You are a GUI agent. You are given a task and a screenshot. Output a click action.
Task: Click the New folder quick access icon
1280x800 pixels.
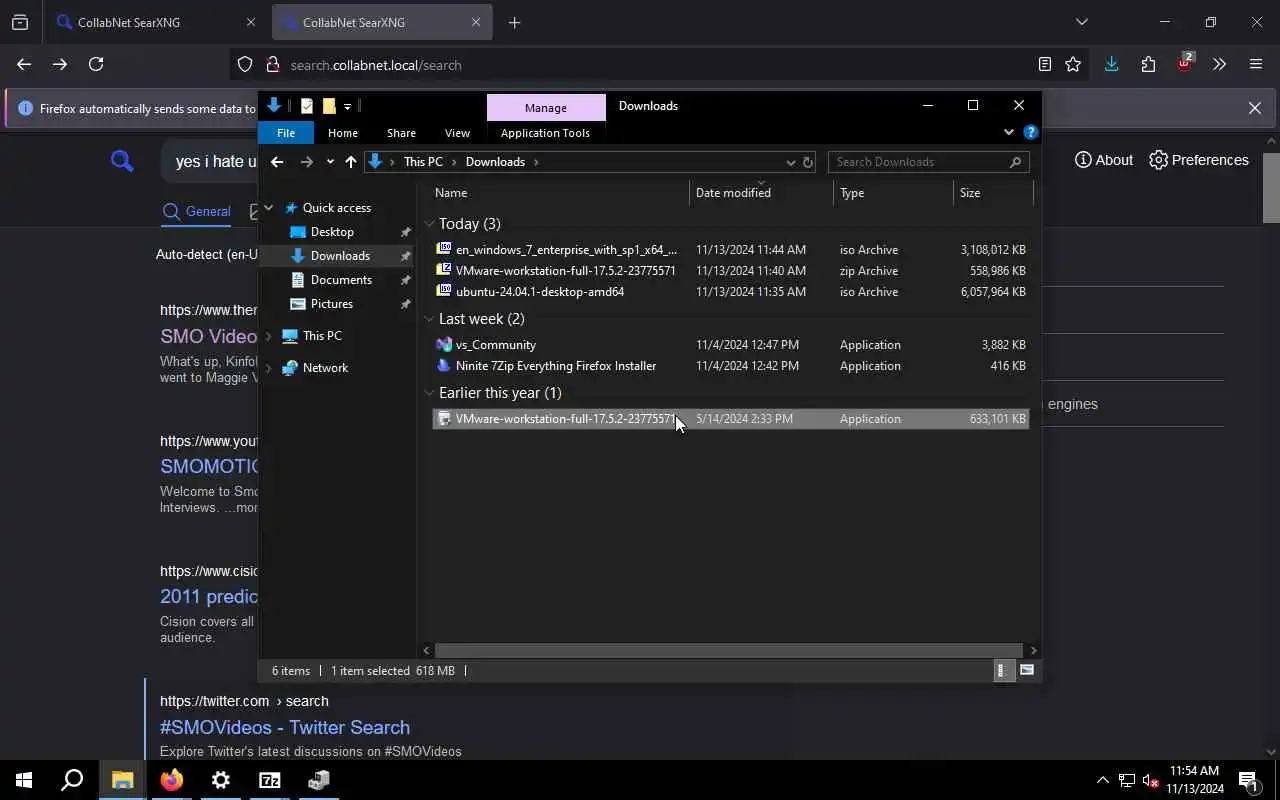point(328,106)
